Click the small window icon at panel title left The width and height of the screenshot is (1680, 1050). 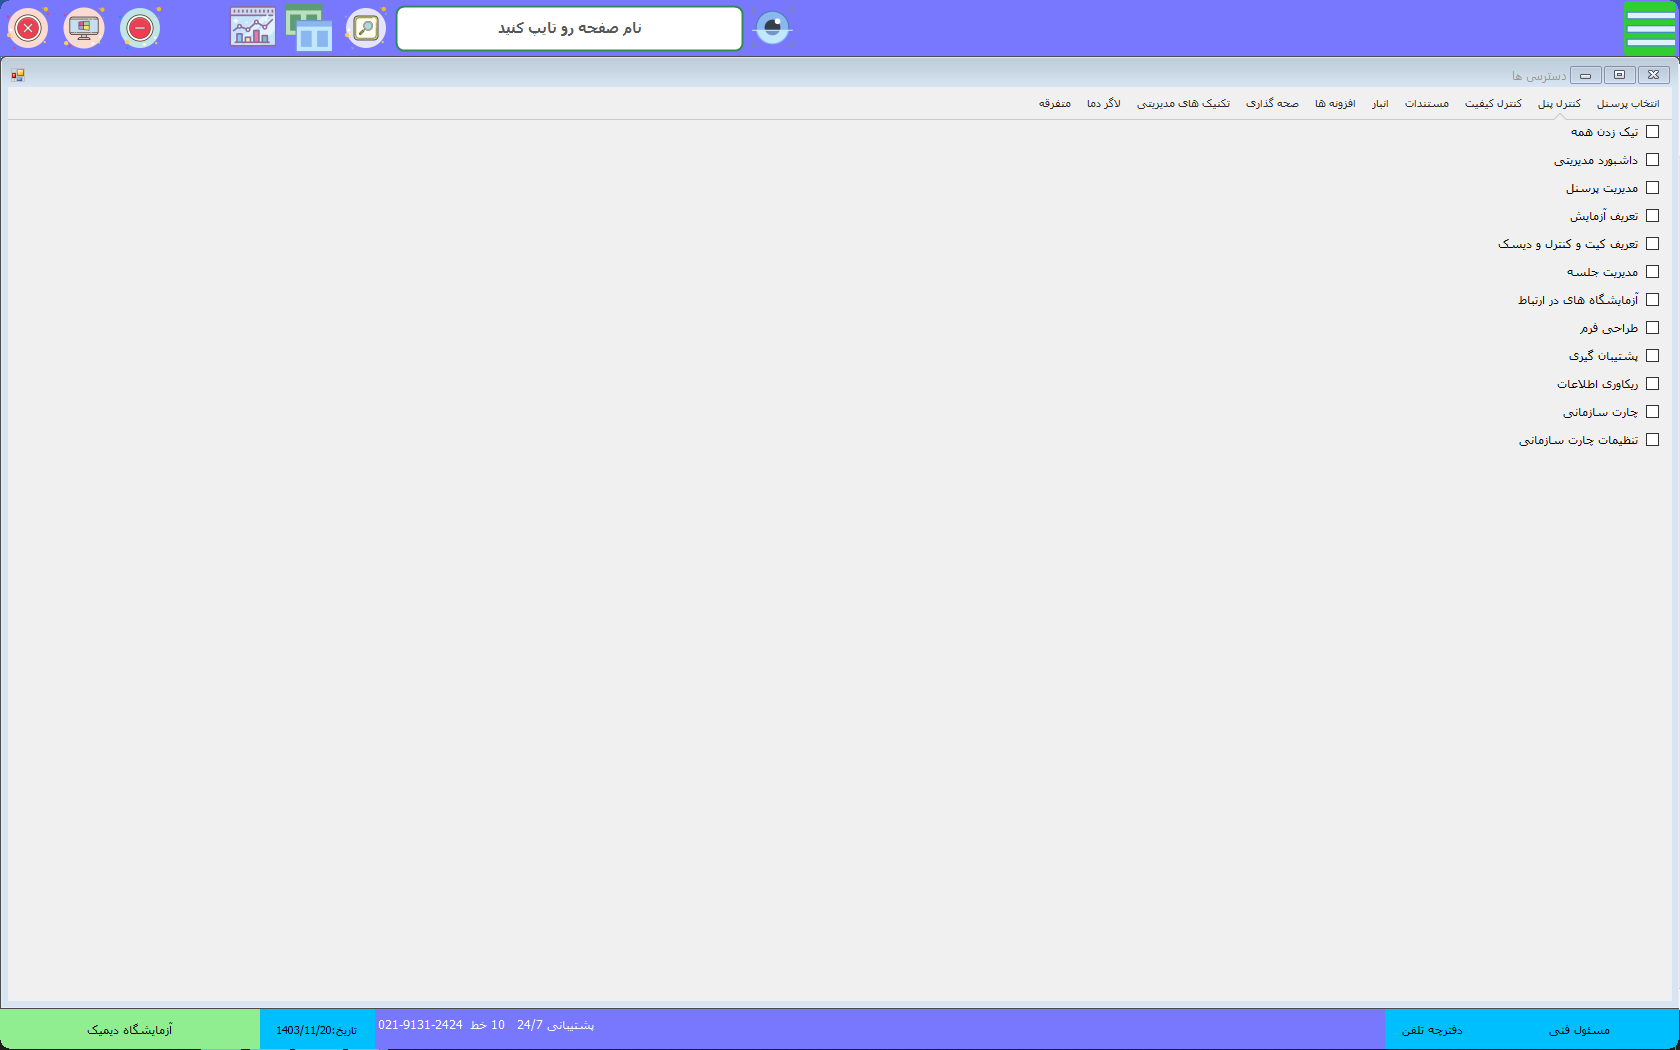[x=18, y=75]
